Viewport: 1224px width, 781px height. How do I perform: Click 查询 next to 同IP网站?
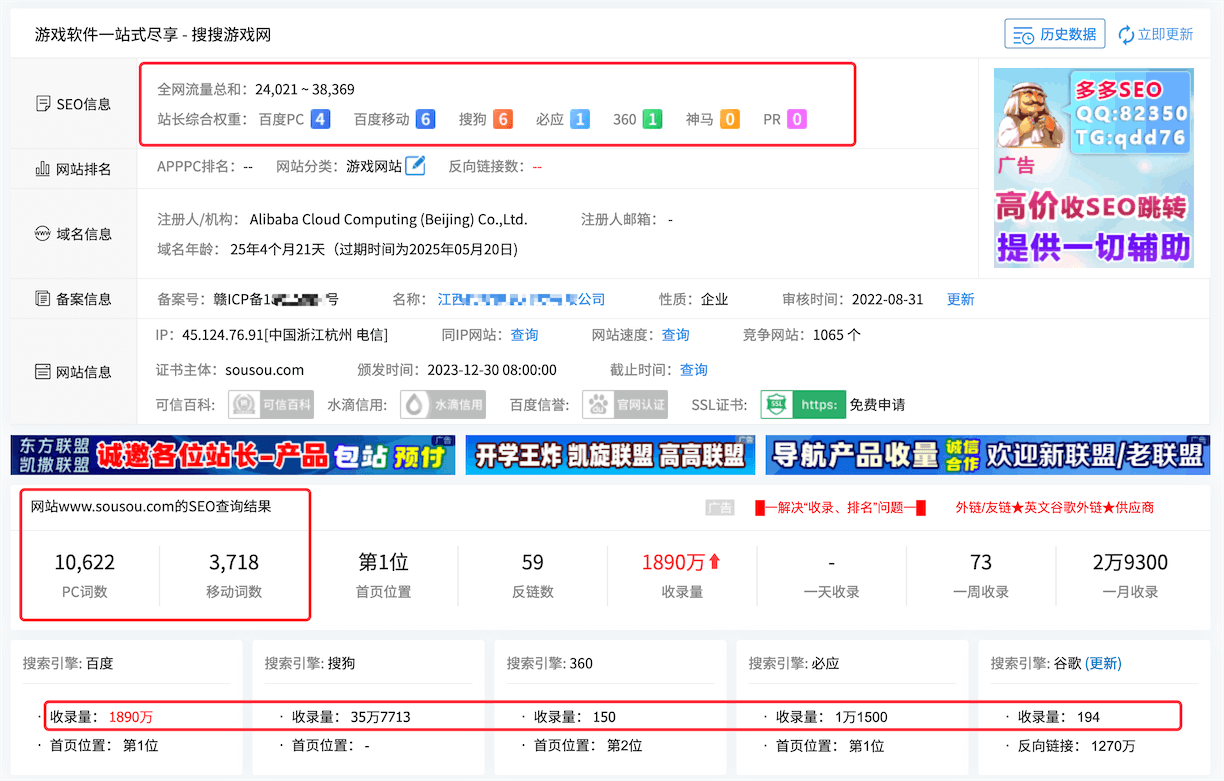pyautogui.click(x=524, y=335)
